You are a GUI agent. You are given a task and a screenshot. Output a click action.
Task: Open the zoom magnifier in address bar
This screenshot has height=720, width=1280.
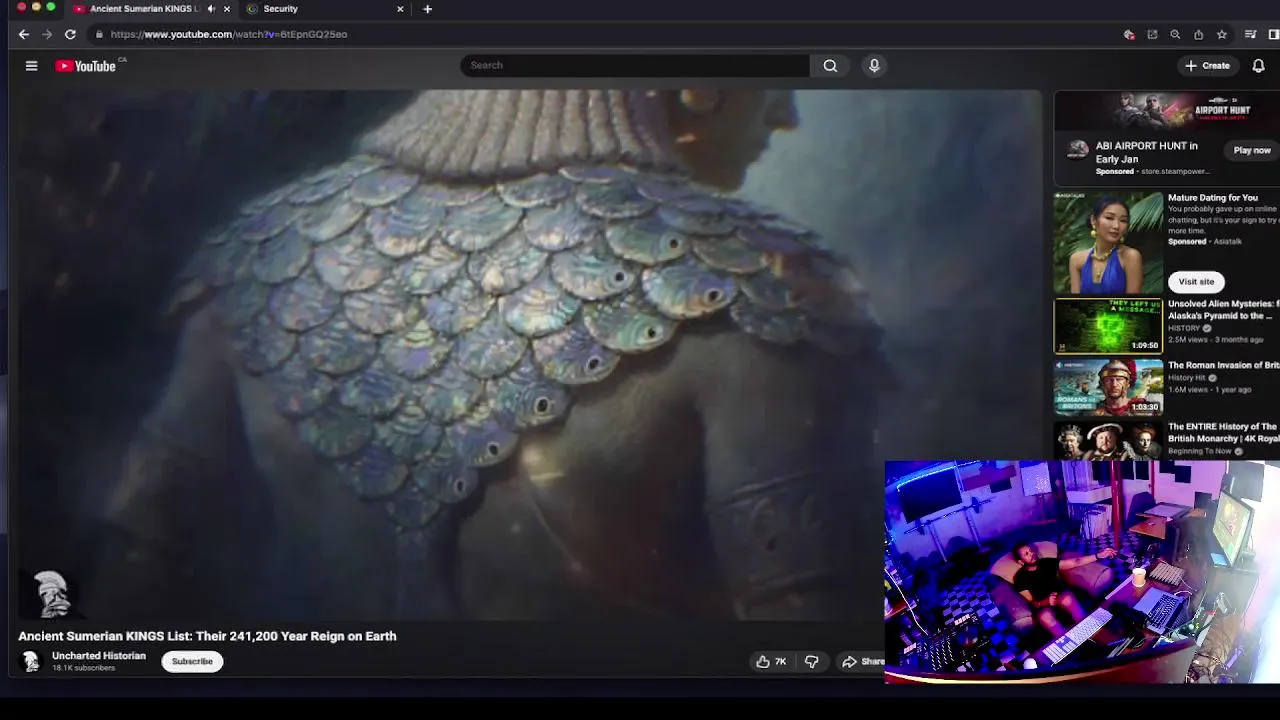[x=1175, y=34]
